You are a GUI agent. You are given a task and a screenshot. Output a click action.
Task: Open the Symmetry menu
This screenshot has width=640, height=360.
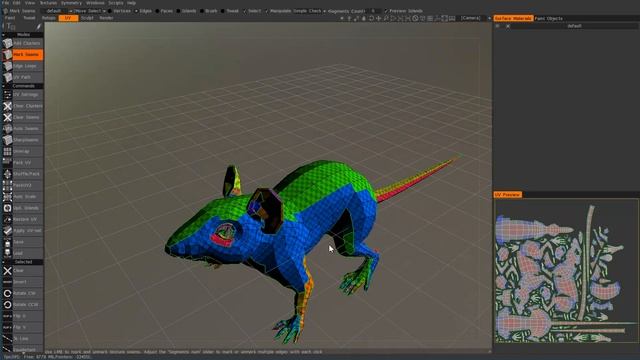point(71,3)
